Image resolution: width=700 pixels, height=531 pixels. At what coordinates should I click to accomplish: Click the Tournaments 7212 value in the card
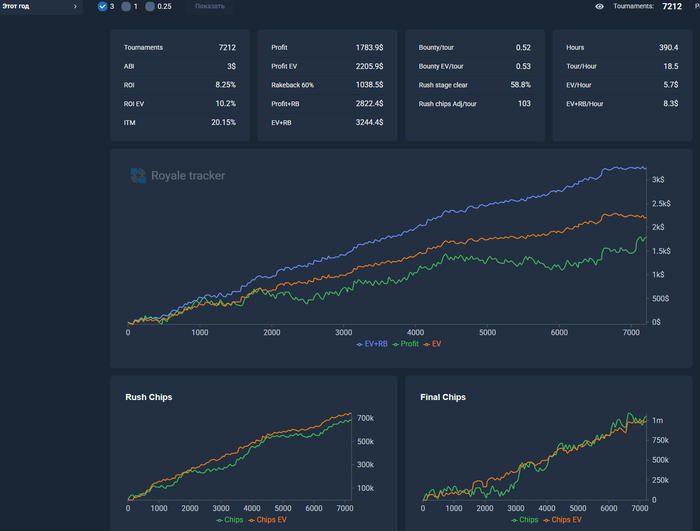[x=227, y=47]
